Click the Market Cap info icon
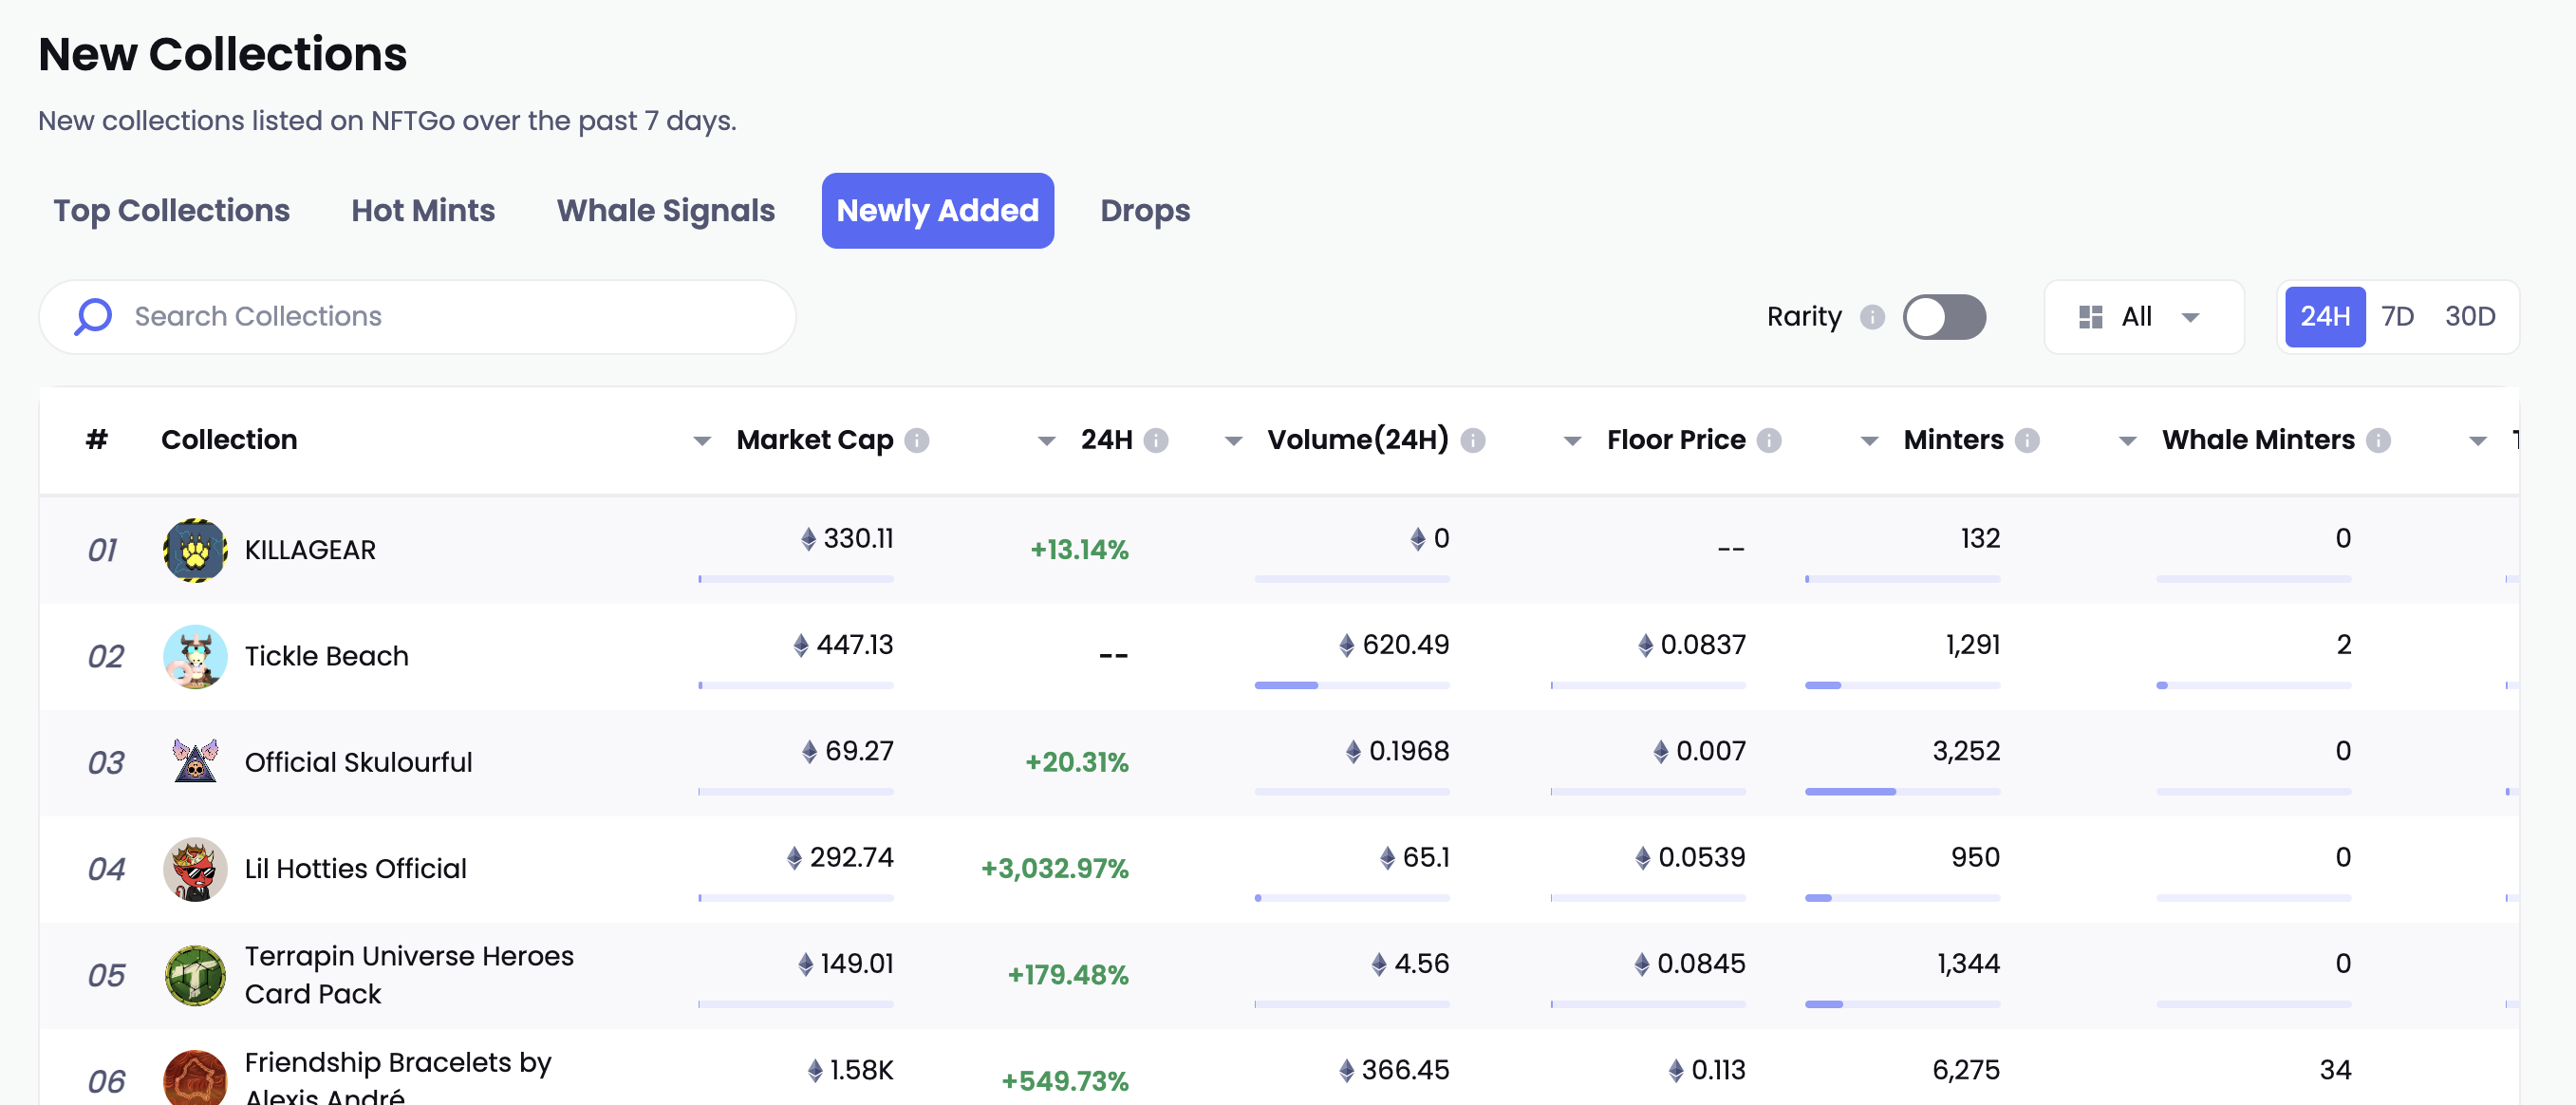The width and height of the screenshot is (2576, 1105). (x=916, y=440)
